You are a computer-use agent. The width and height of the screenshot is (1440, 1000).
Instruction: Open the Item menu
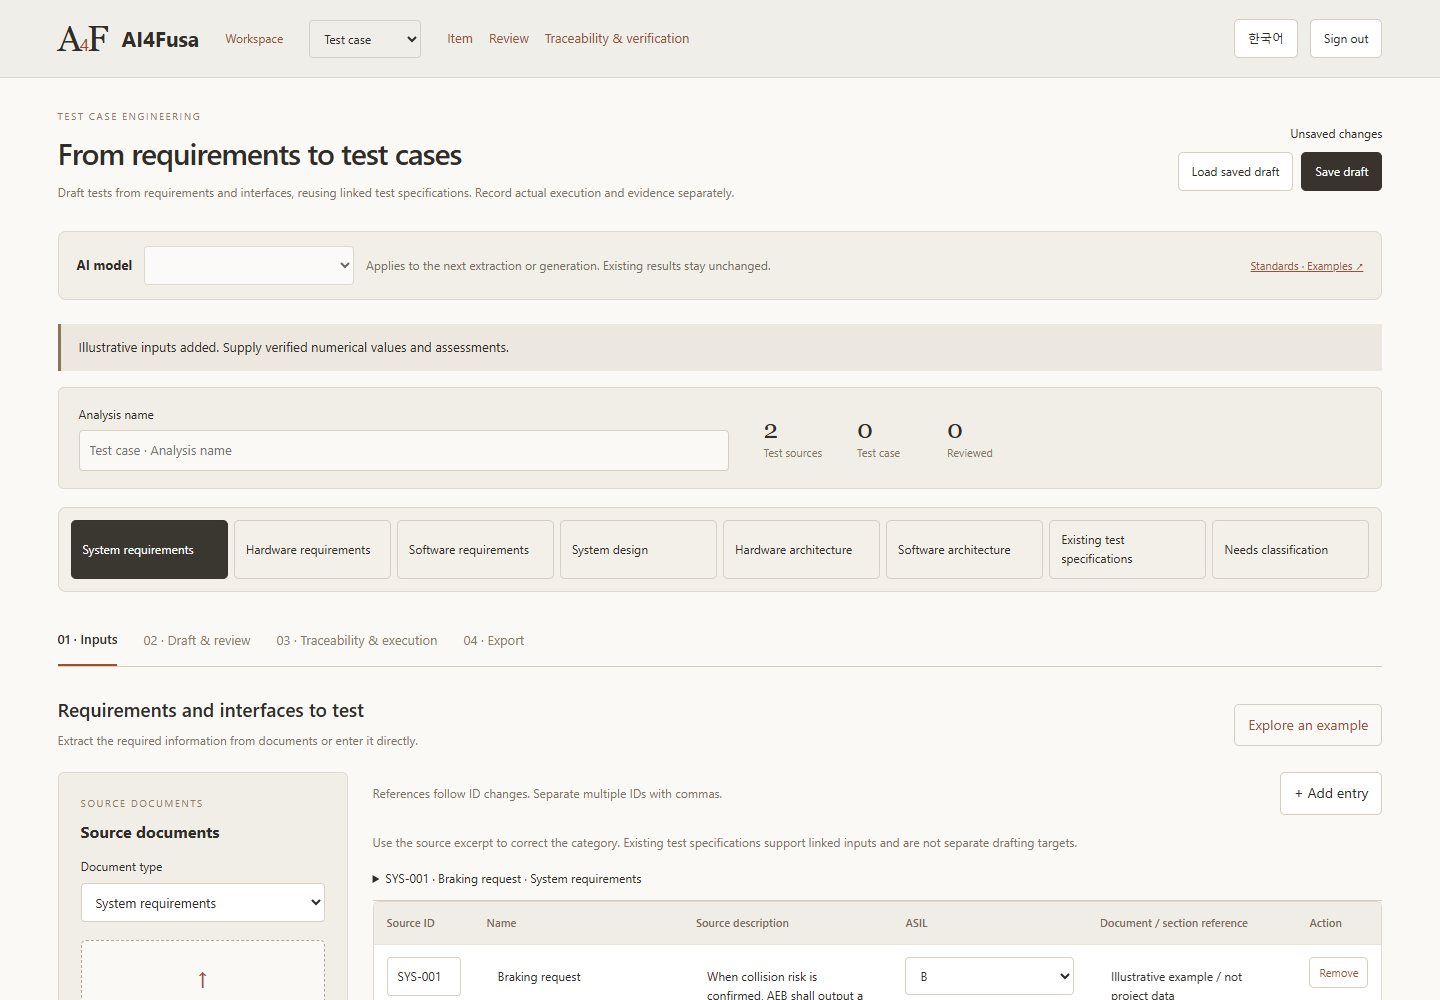pyautogui.click(x=460, y=39)
